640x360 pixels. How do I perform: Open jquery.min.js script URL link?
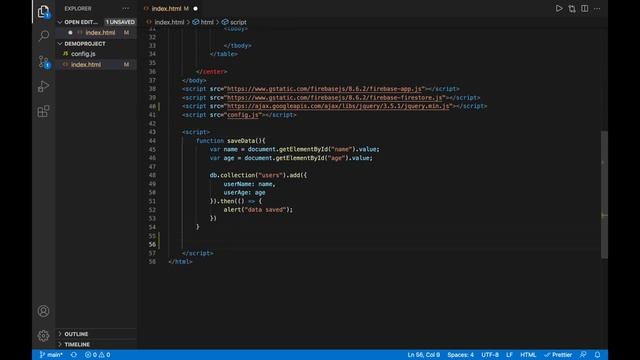click(338, 106)
